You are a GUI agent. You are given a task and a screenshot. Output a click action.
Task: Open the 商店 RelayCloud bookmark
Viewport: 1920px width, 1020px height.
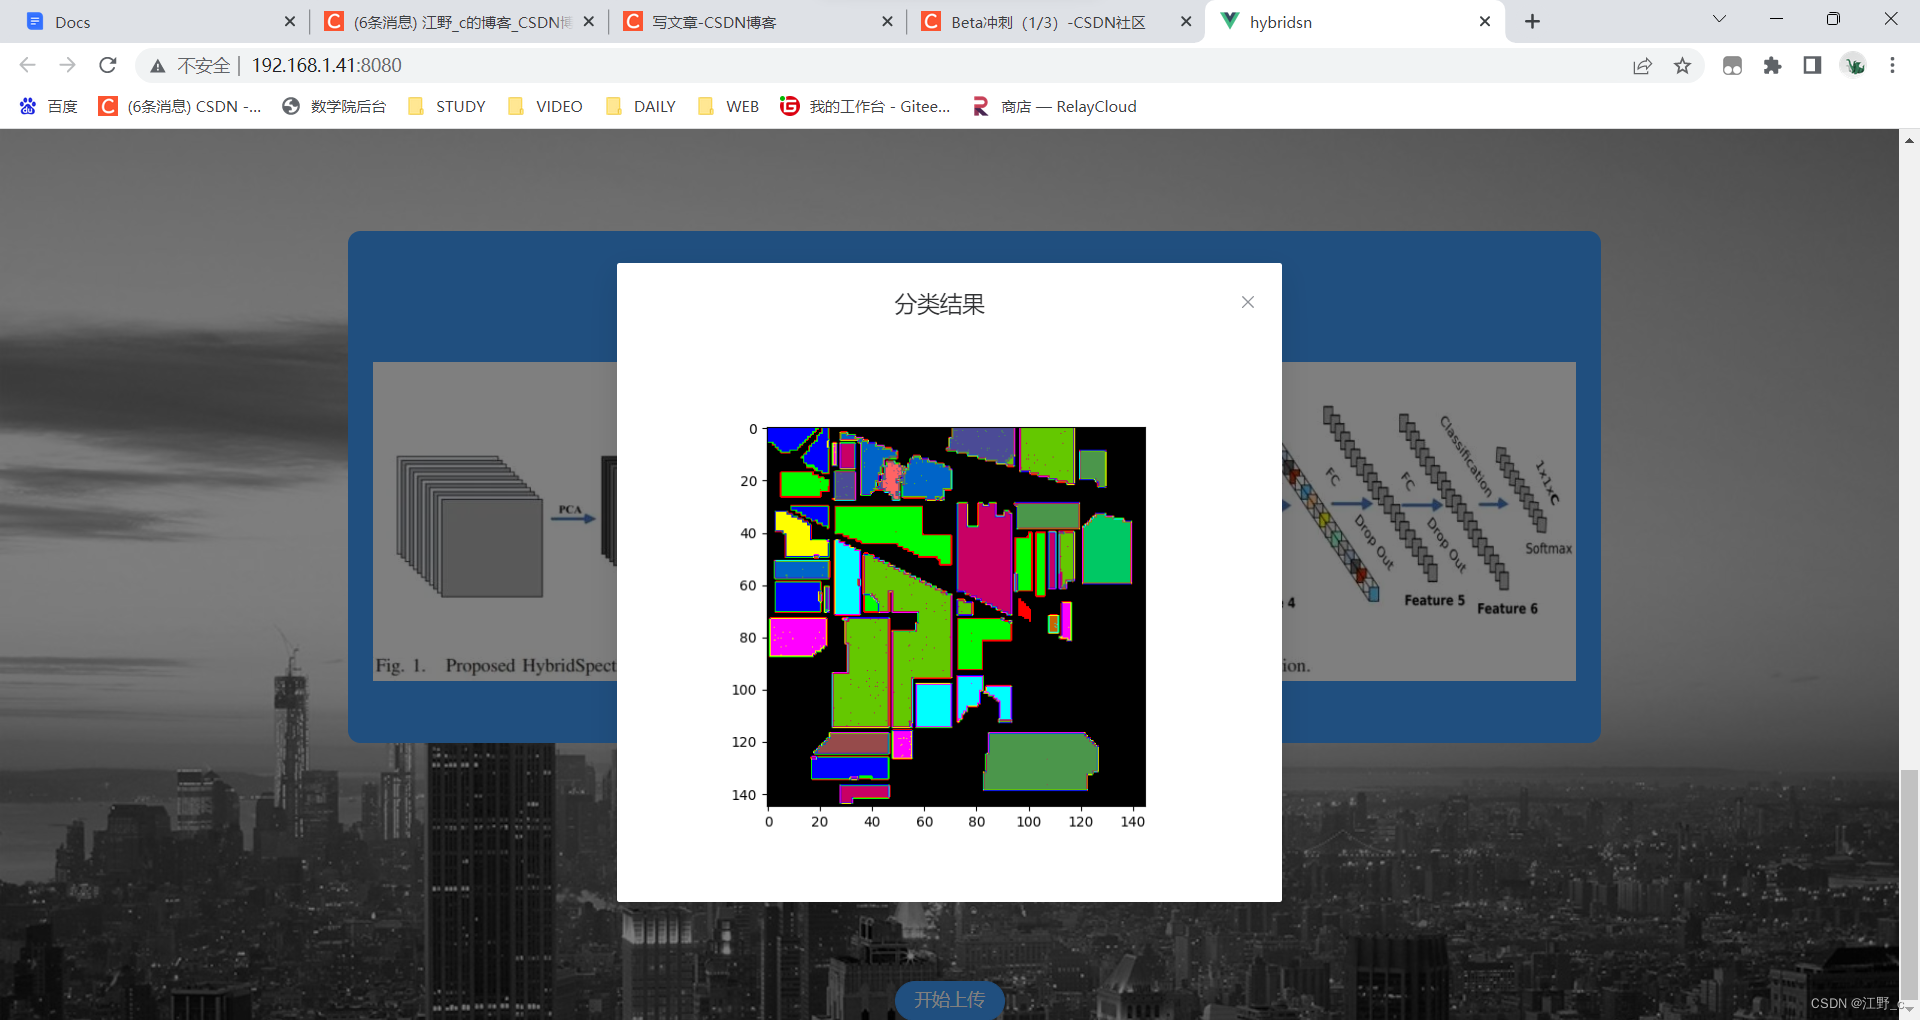(x=1054, y=106)
